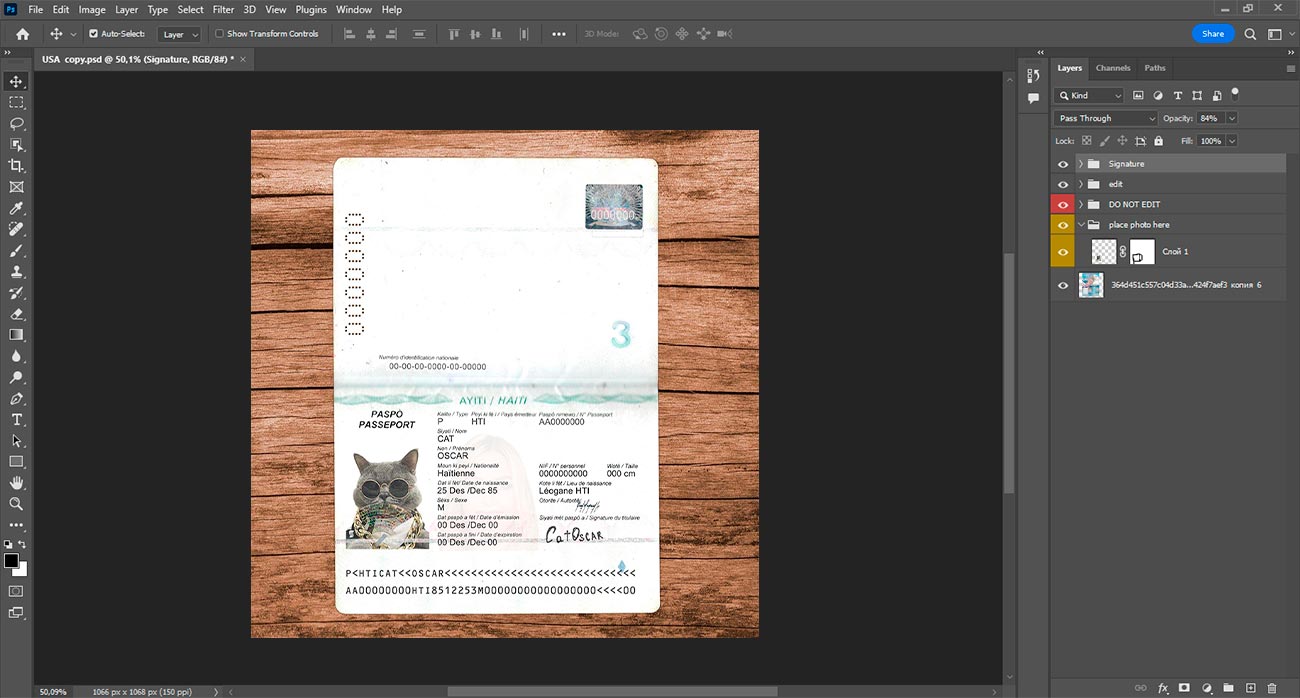The width and height of the screenshot is (1300, 698).
Task: Toggle Quick Mask mode
Action: pyautogui.click(x=16, y=592)
